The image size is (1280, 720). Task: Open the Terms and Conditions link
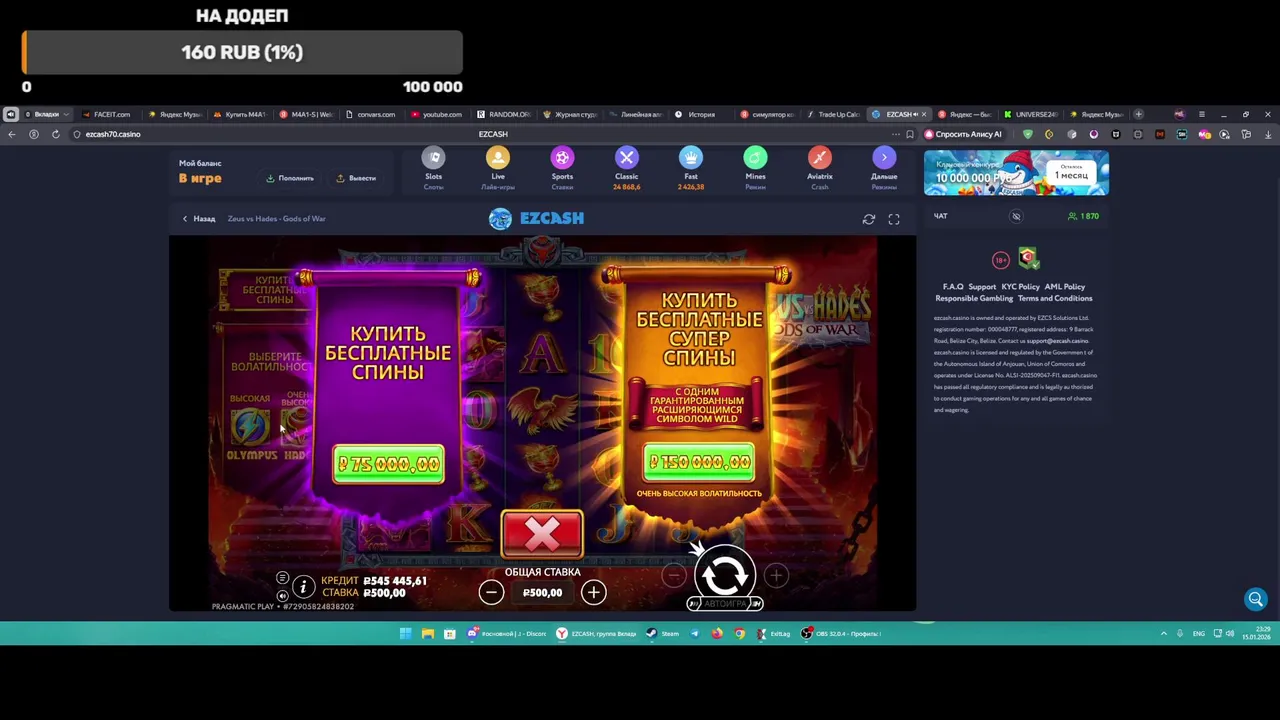coord(1055,298)
